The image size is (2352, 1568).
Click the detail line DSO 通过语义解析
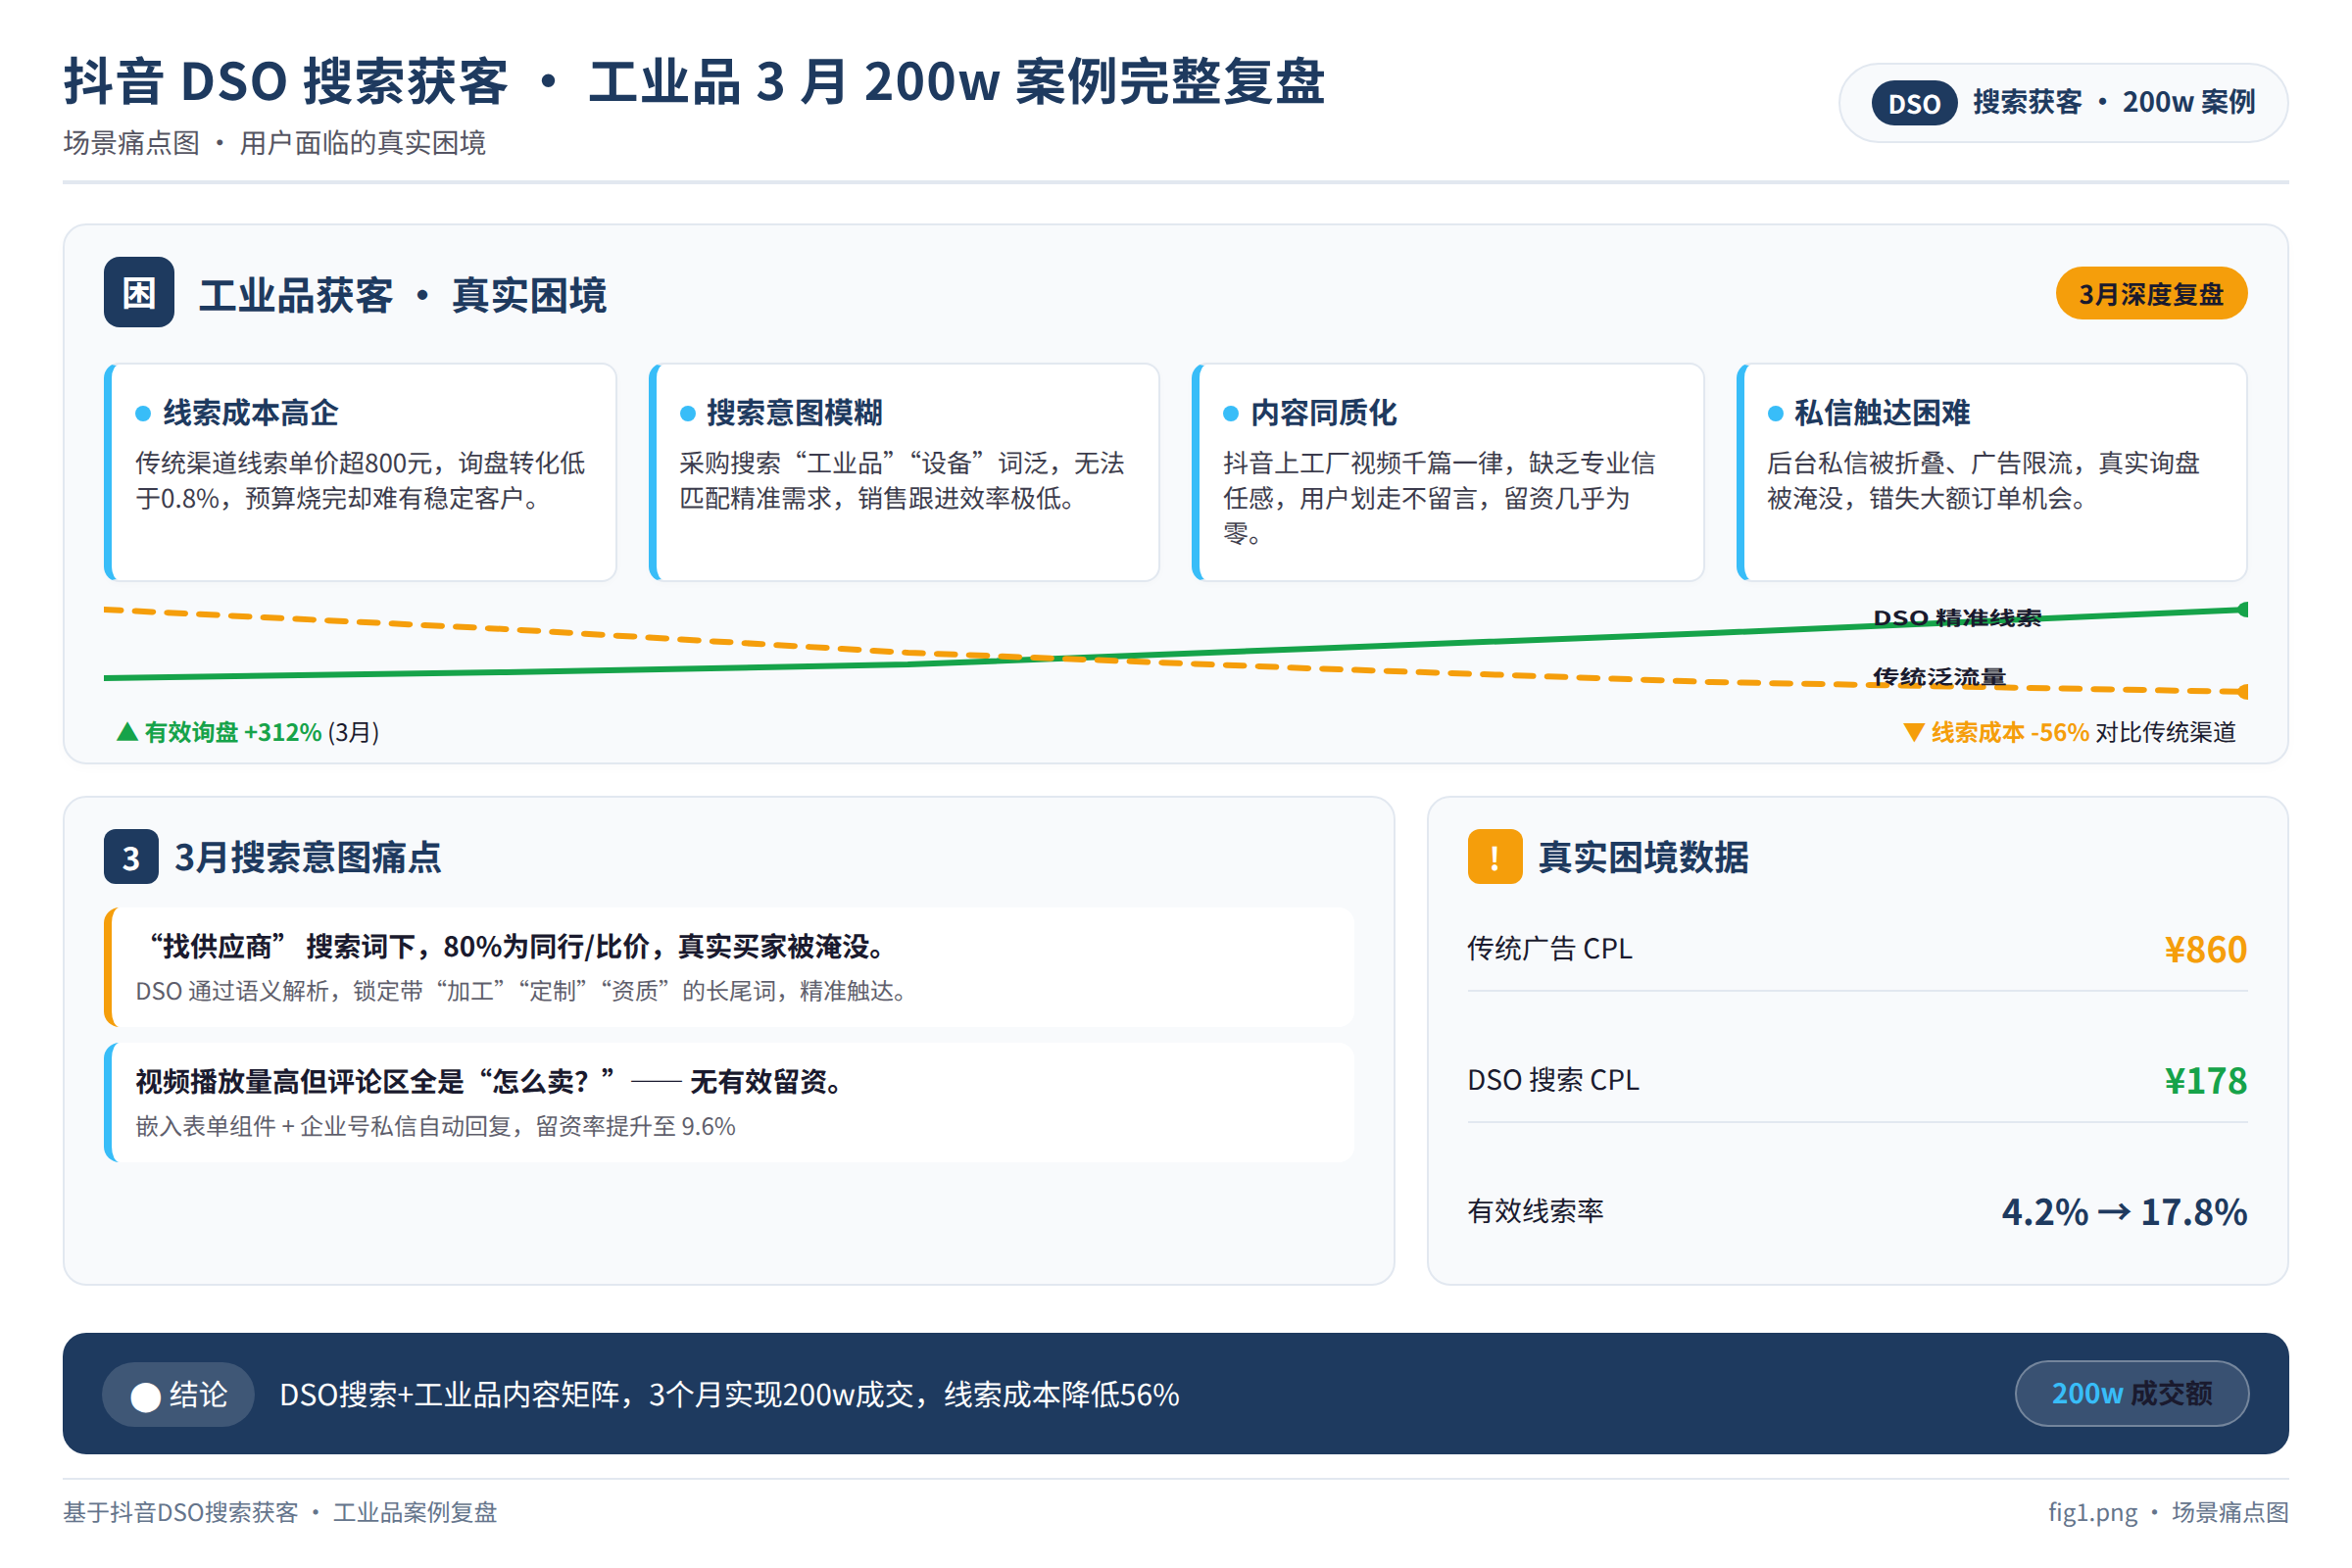pyautogui.click(x=523, y=991)
